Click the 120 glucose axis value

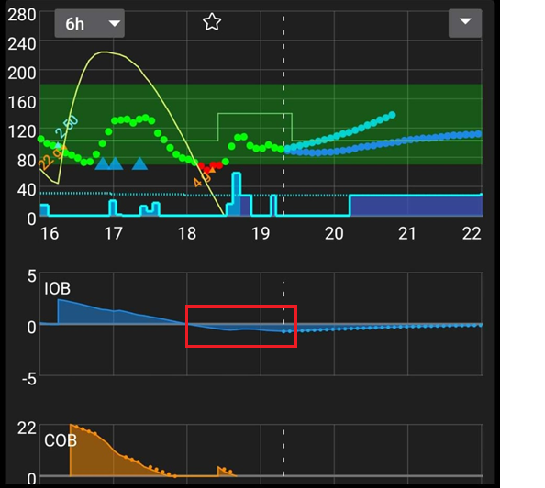click(x=22, y=132)
